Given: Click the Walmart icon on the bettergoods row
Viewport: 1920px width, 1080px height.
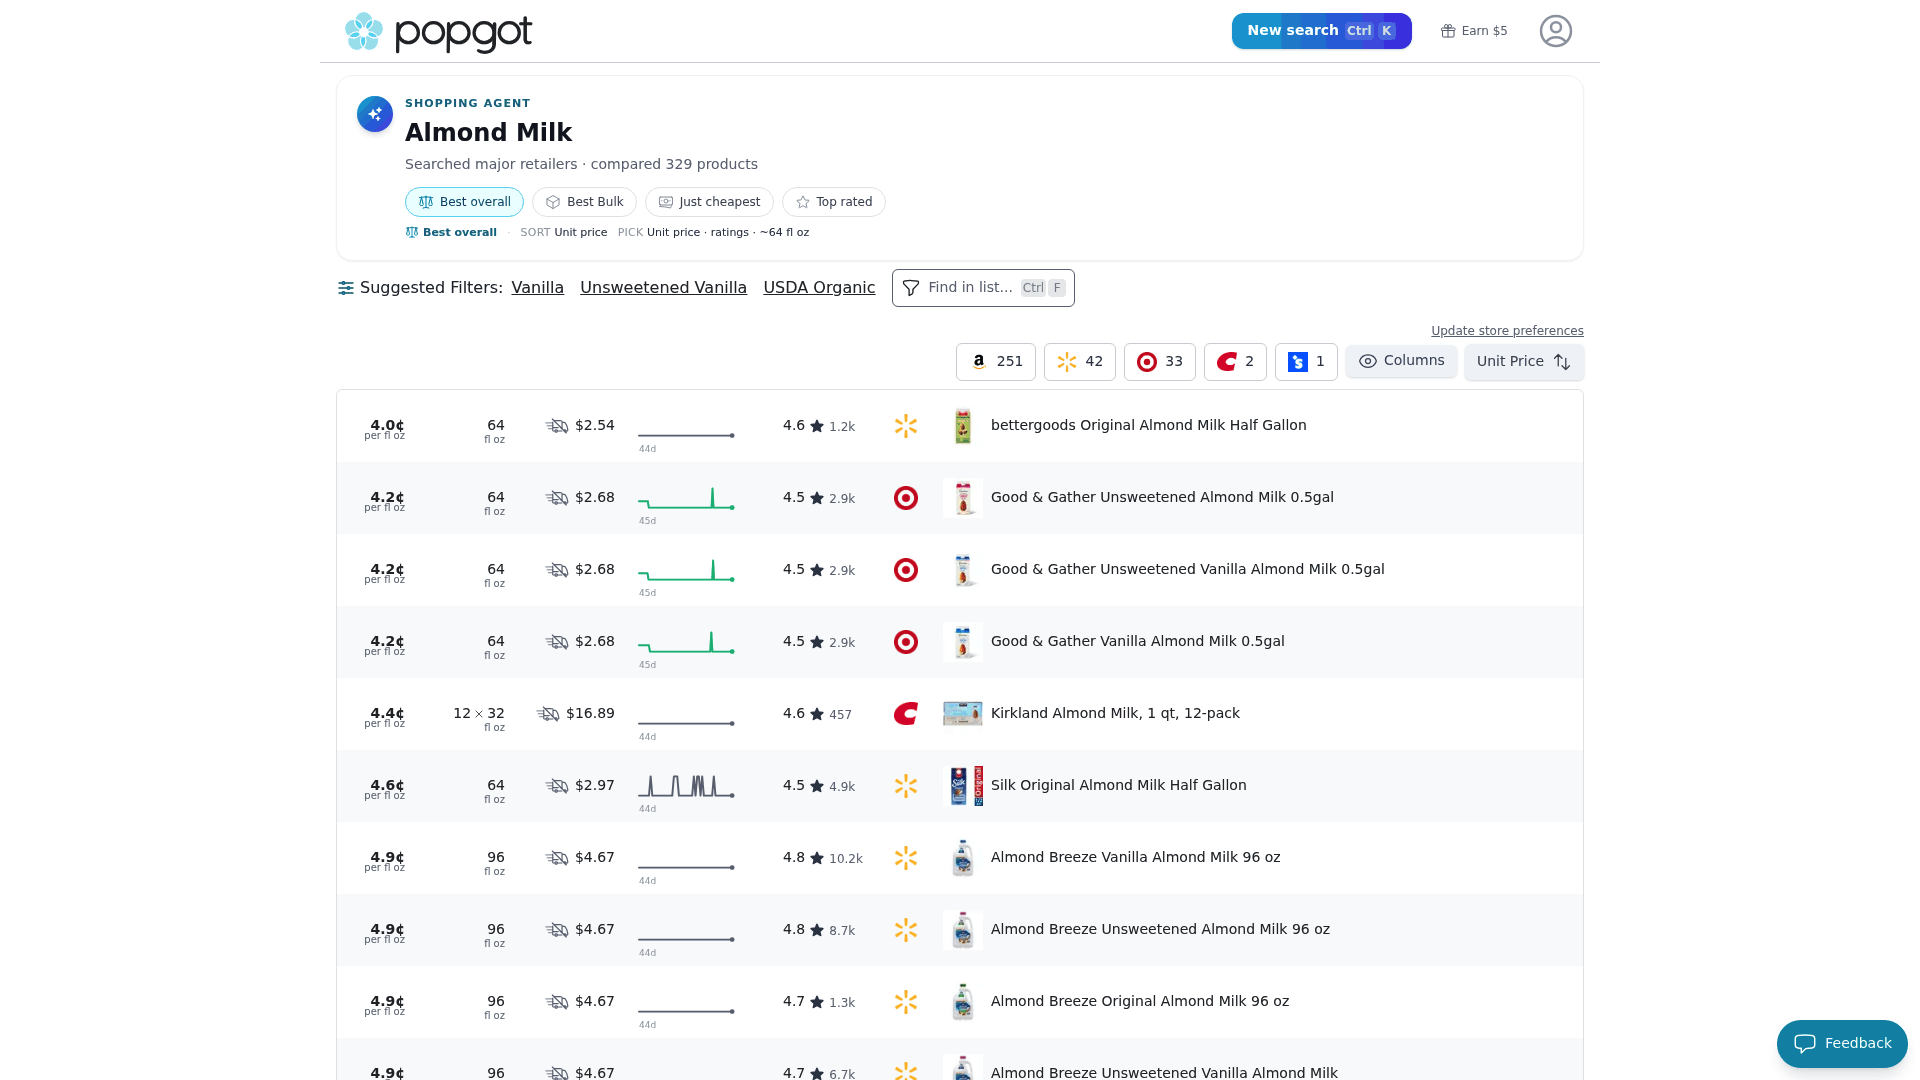Looking at the screenshot, I should 906,426.
